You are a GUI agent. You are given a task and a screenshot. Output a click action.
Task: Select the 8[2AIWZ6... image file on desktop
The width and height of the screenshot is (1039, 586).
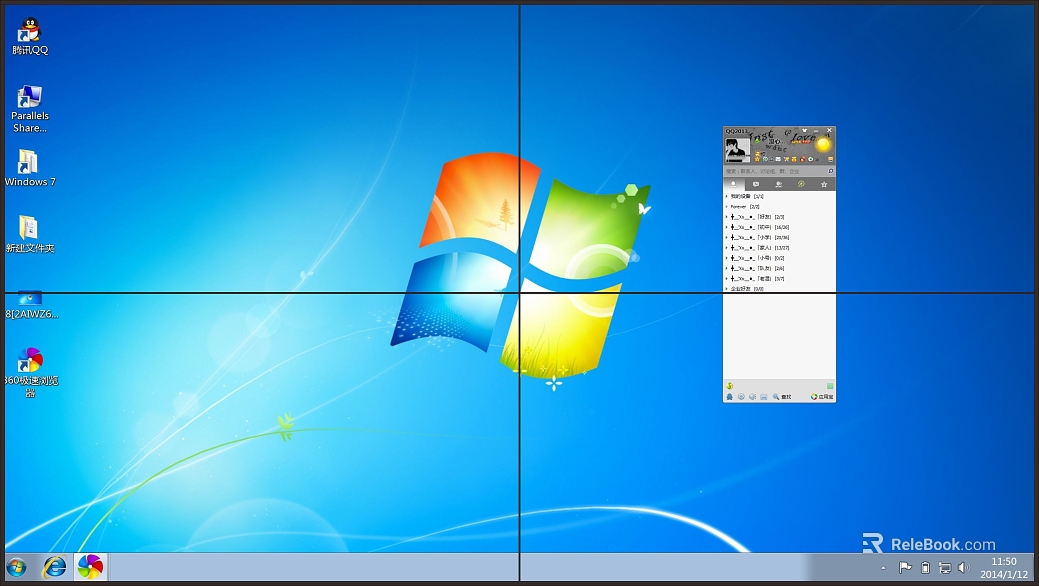click(x=30, y=305)
